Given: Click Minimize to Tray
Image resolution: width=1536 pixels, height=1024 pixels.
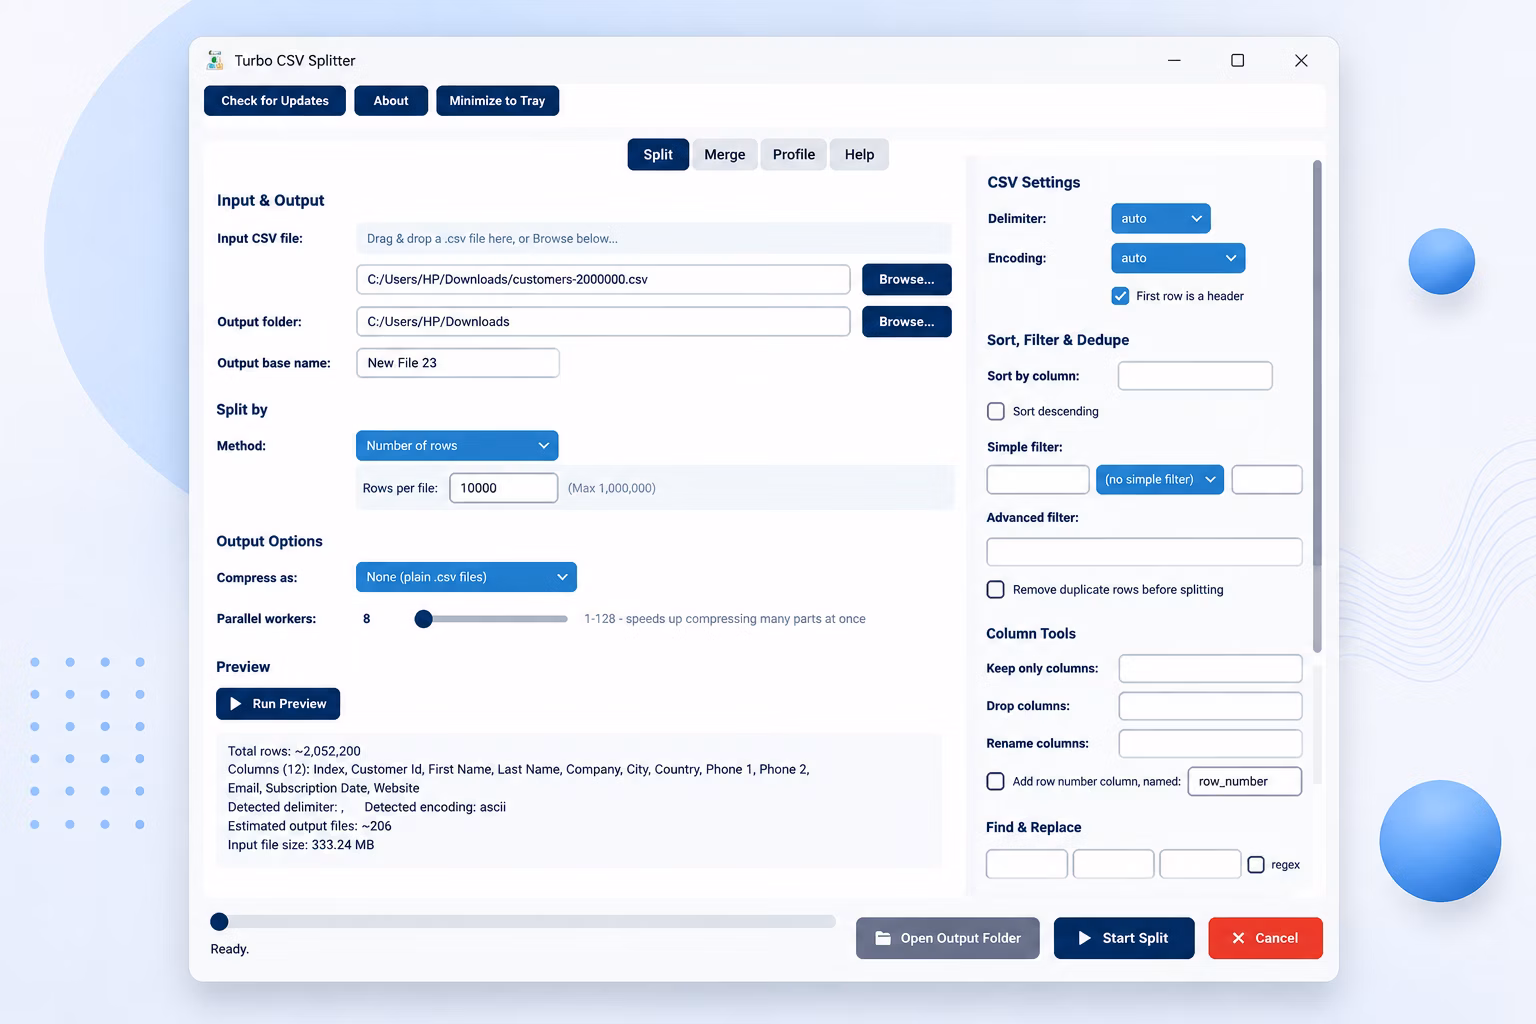Looking at the screenshot, I should [497, 101].
